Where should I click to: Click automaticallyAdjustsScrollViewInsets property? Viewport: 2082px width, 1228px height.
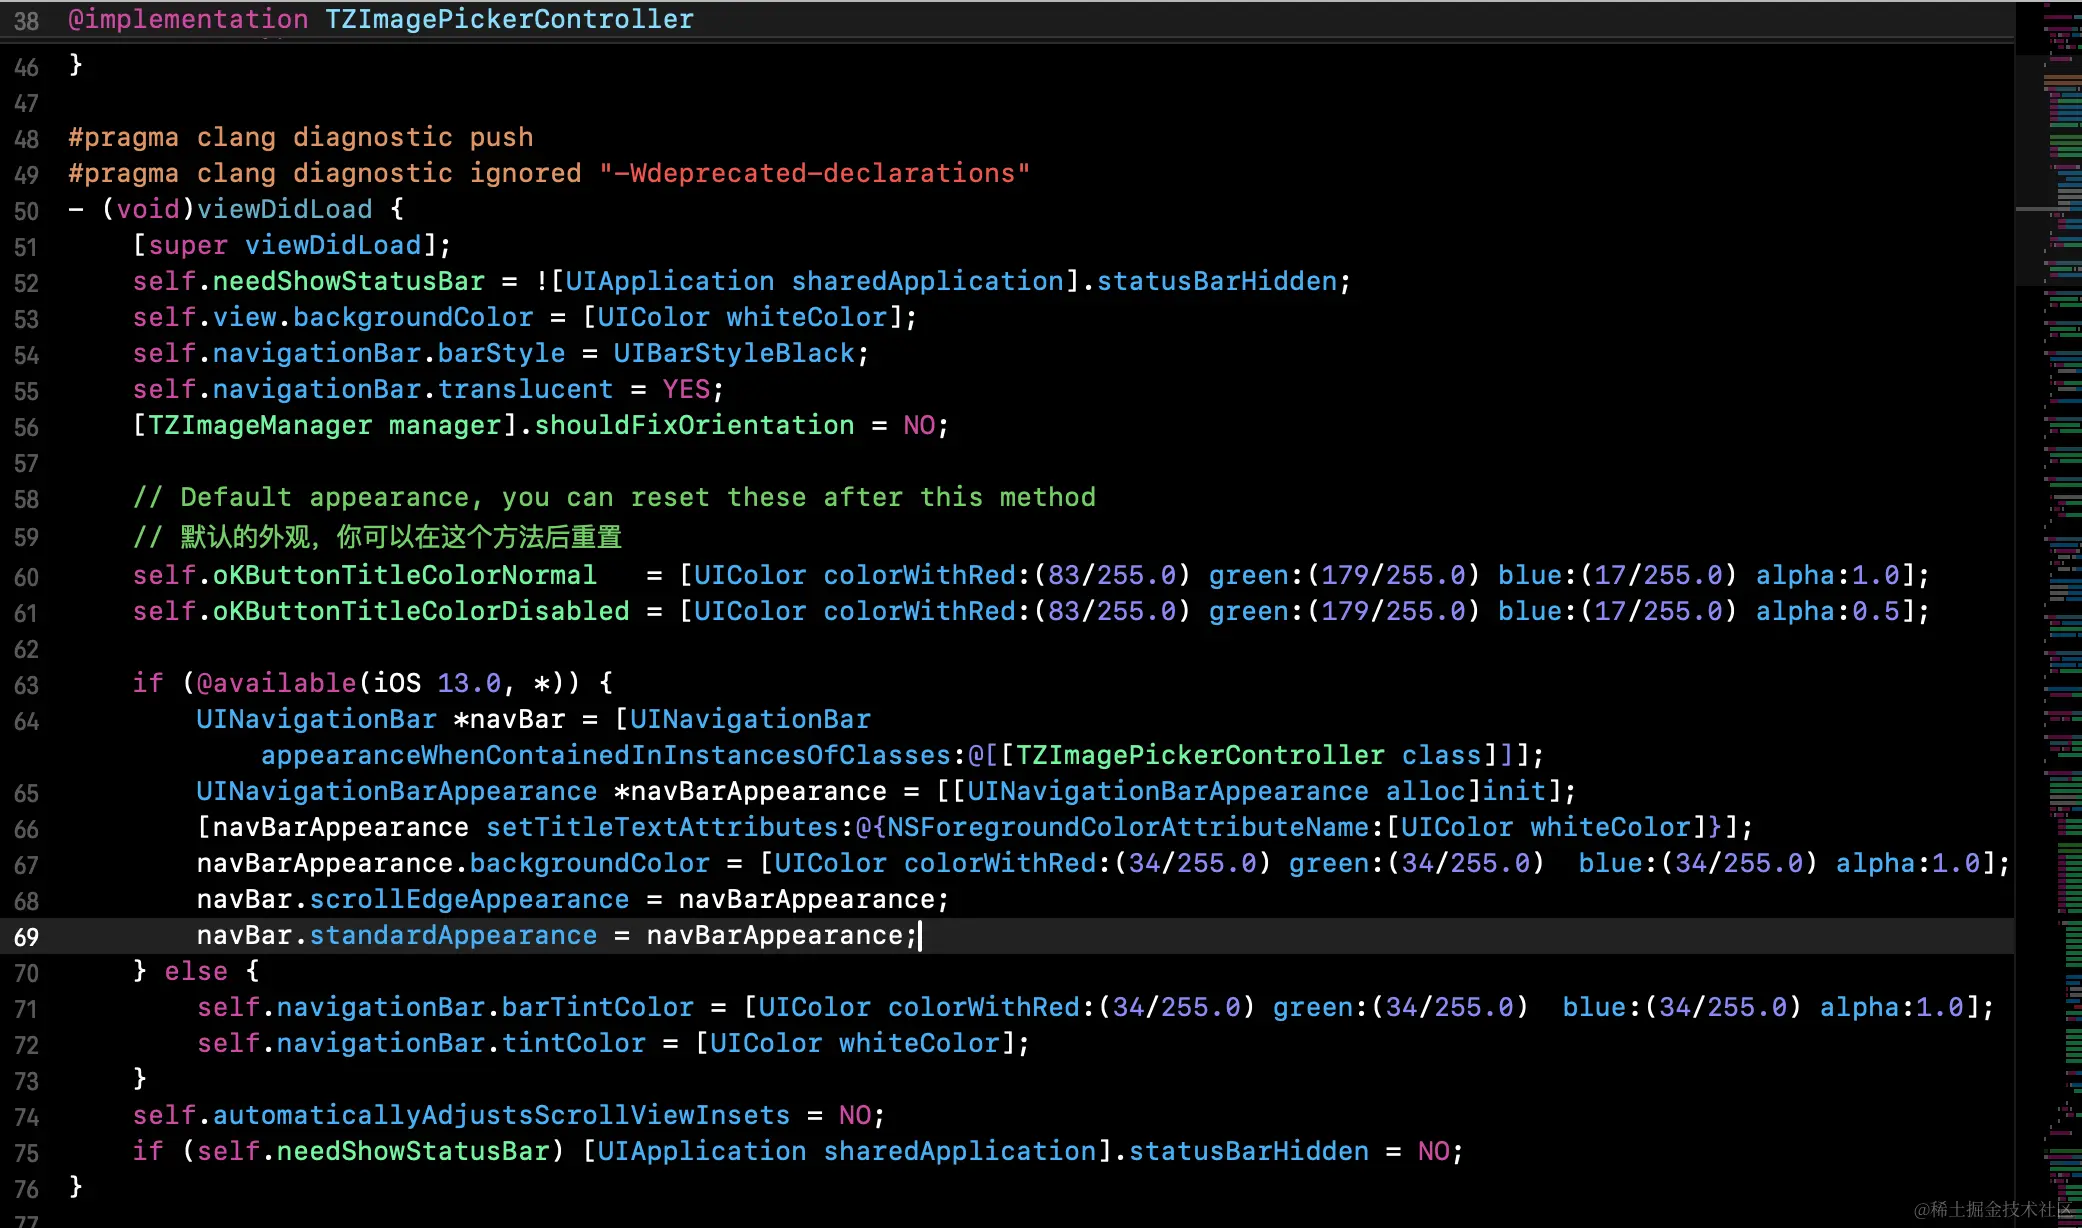pyautogui.click(x=501, y=1115)
